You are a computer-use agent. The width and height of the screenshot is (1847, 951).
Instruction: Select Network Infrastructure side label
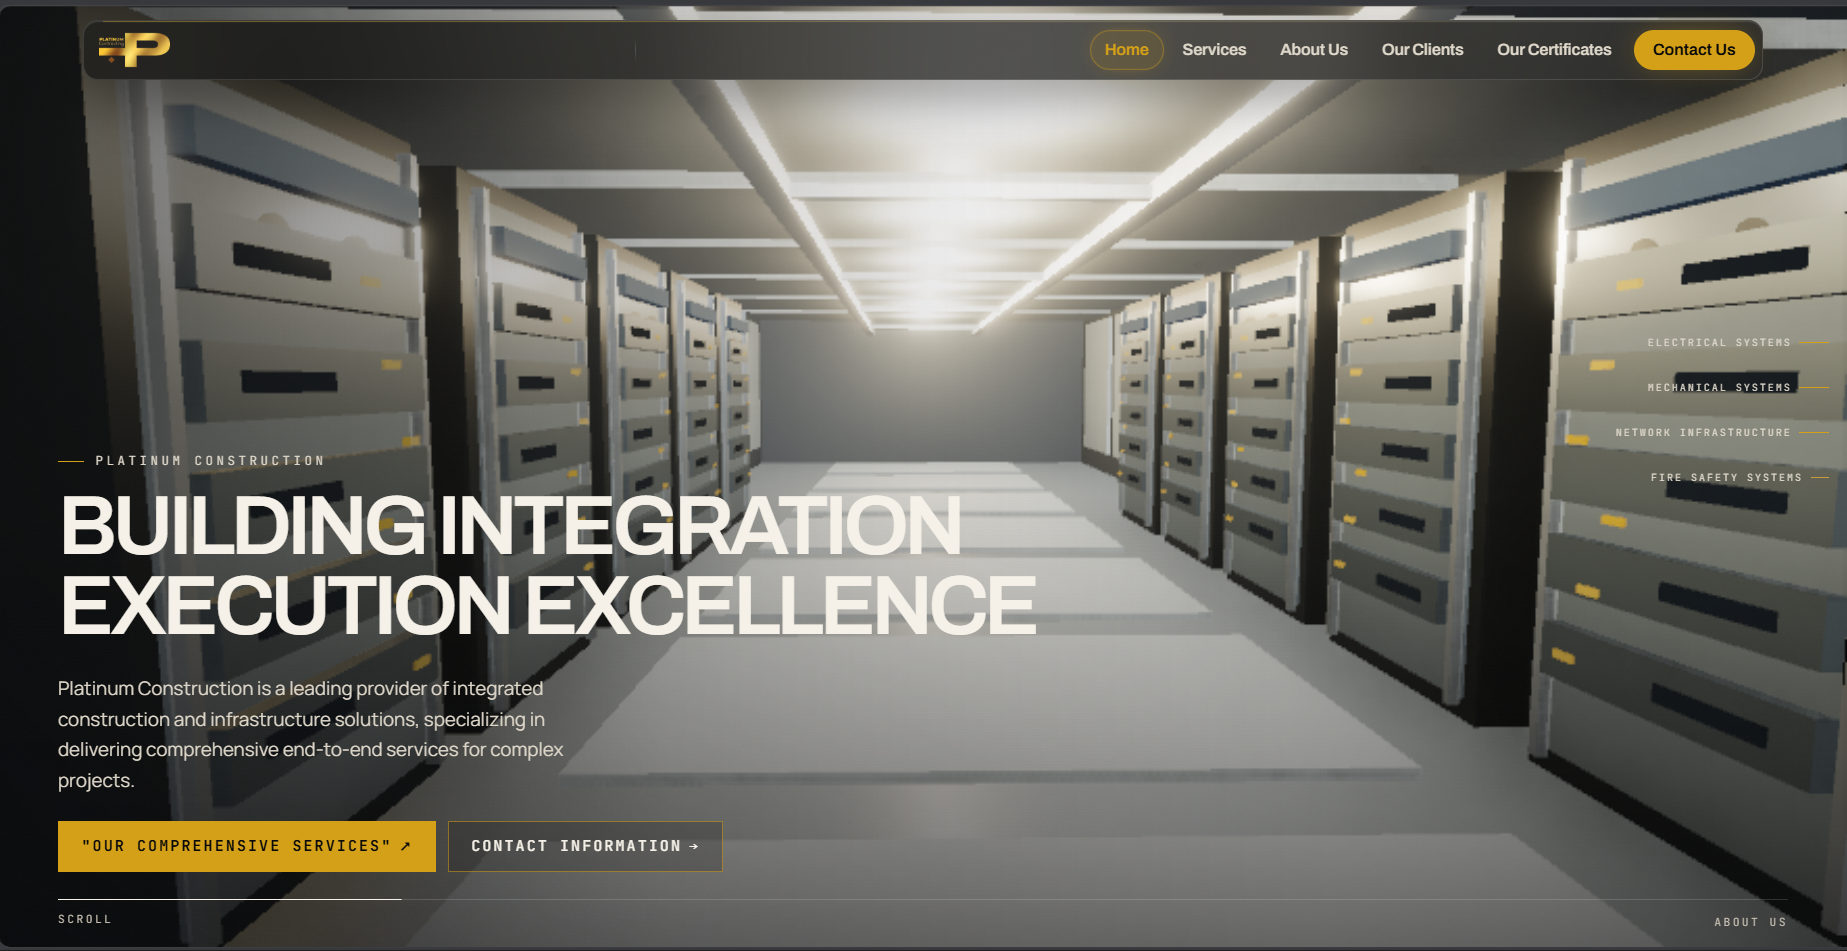1703,433
